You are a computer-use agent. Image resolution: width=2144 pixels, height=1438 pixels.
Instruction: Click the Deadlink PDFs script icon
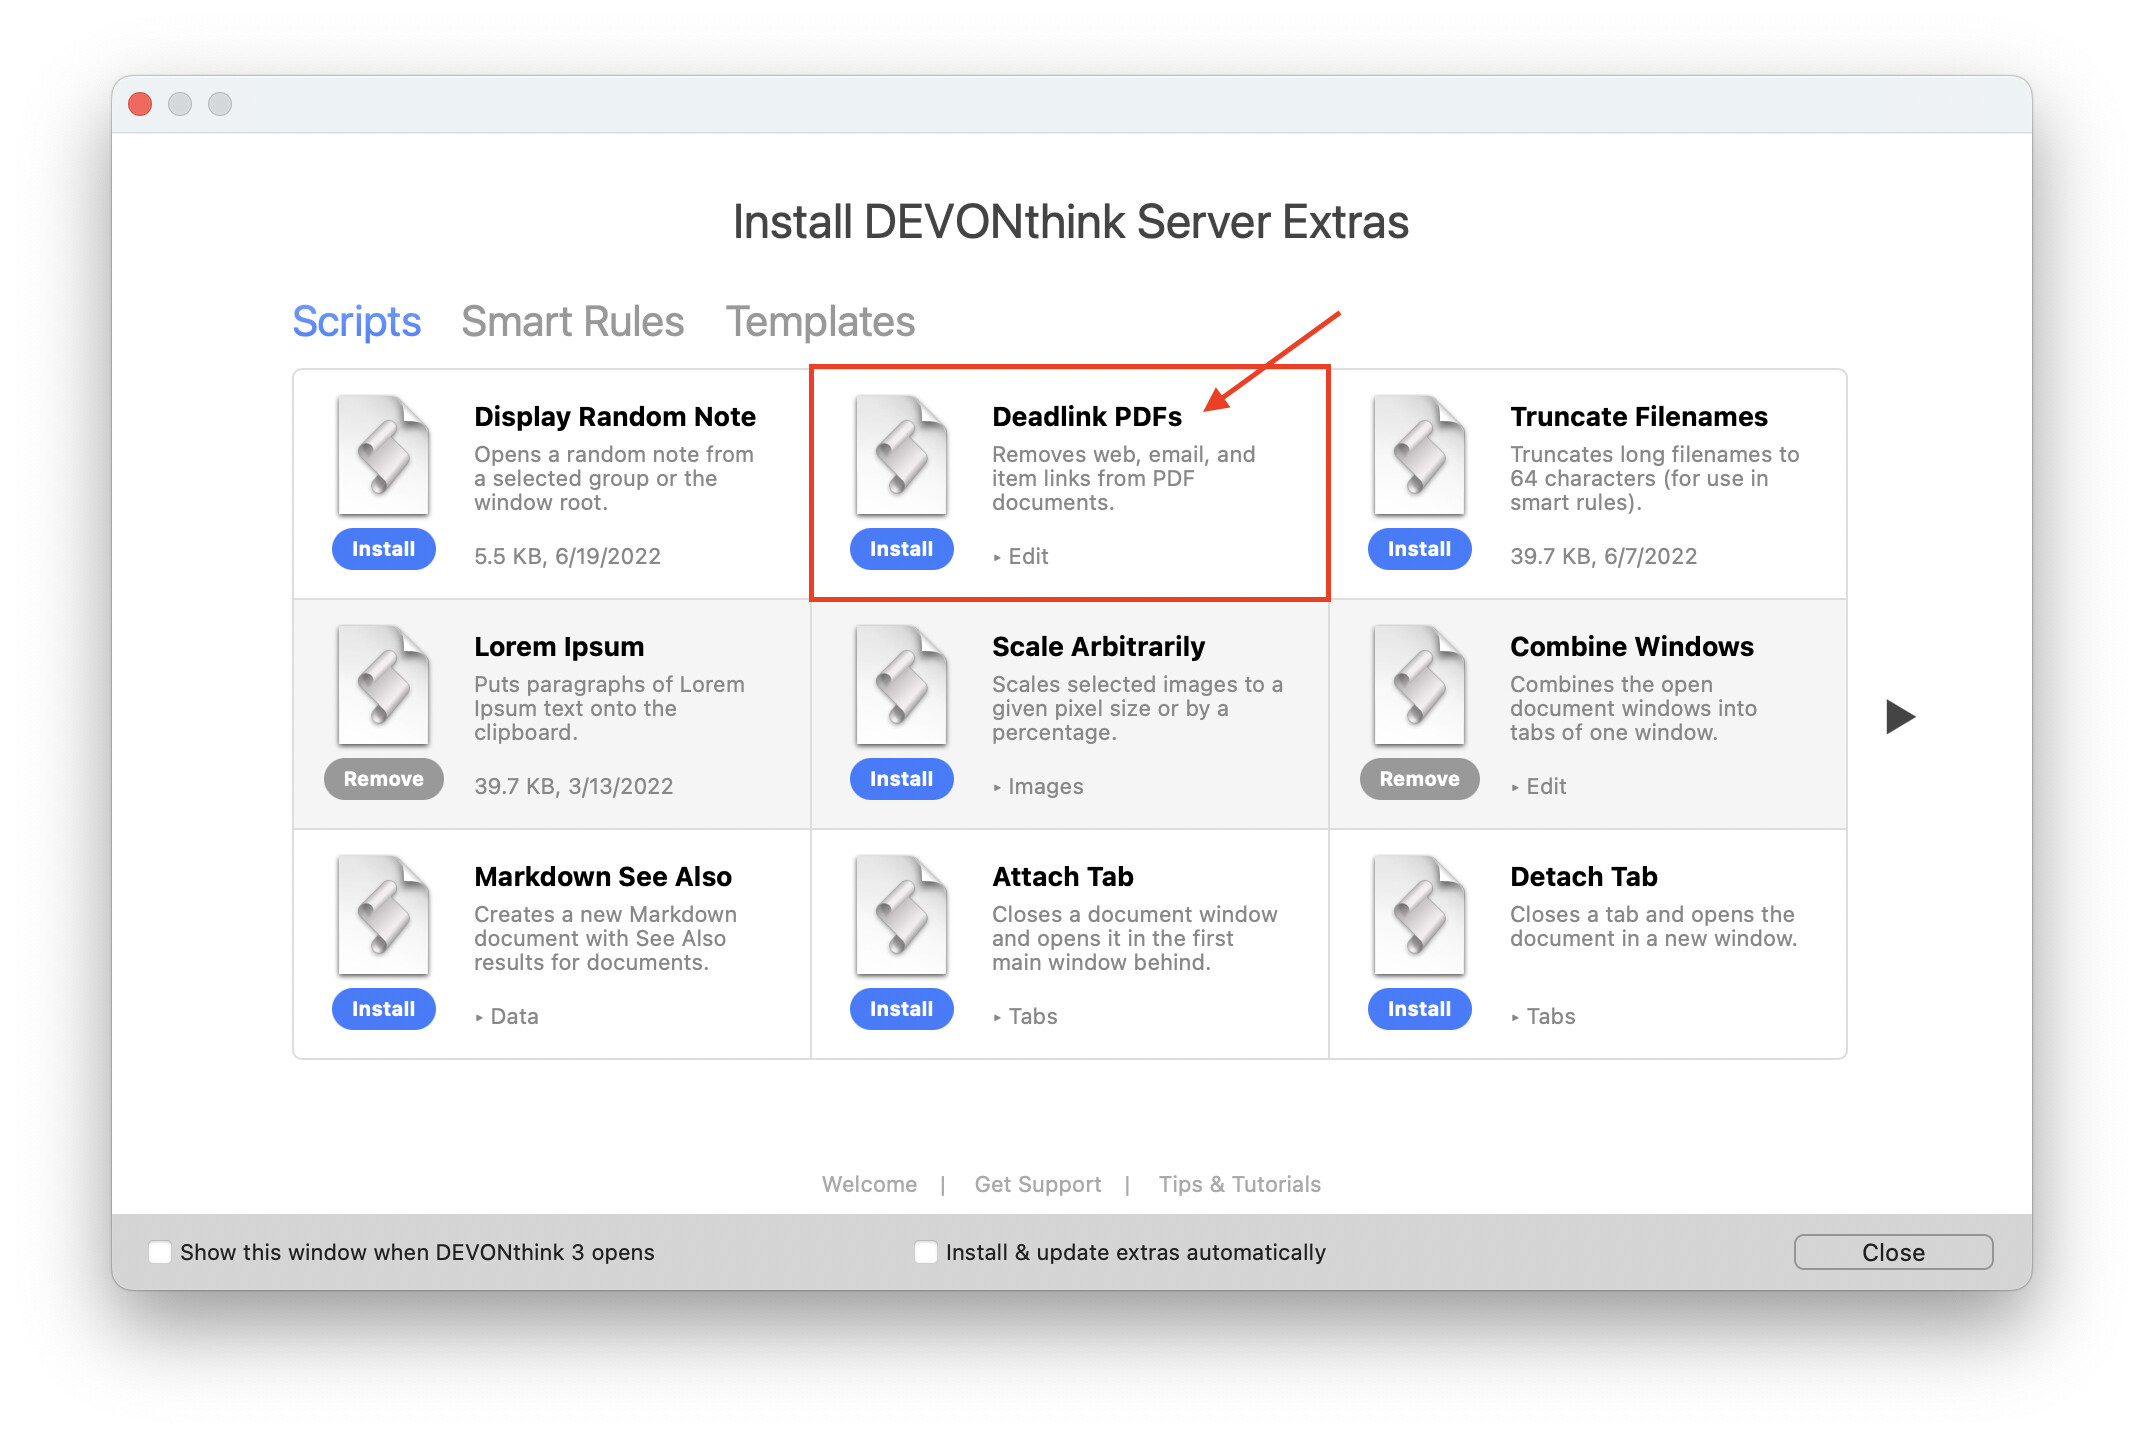[902, 456]
